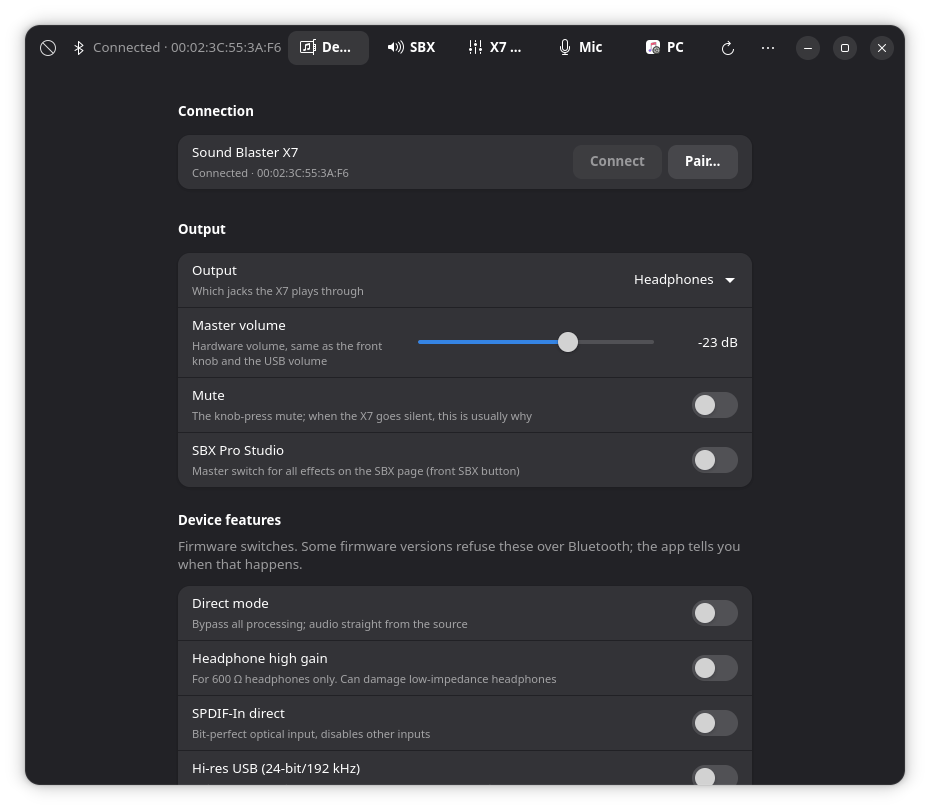Screen dimensions: 930x810
Task: Enable Headphone high gain switch
Action: pyautogui.click(x=715, y=668)
